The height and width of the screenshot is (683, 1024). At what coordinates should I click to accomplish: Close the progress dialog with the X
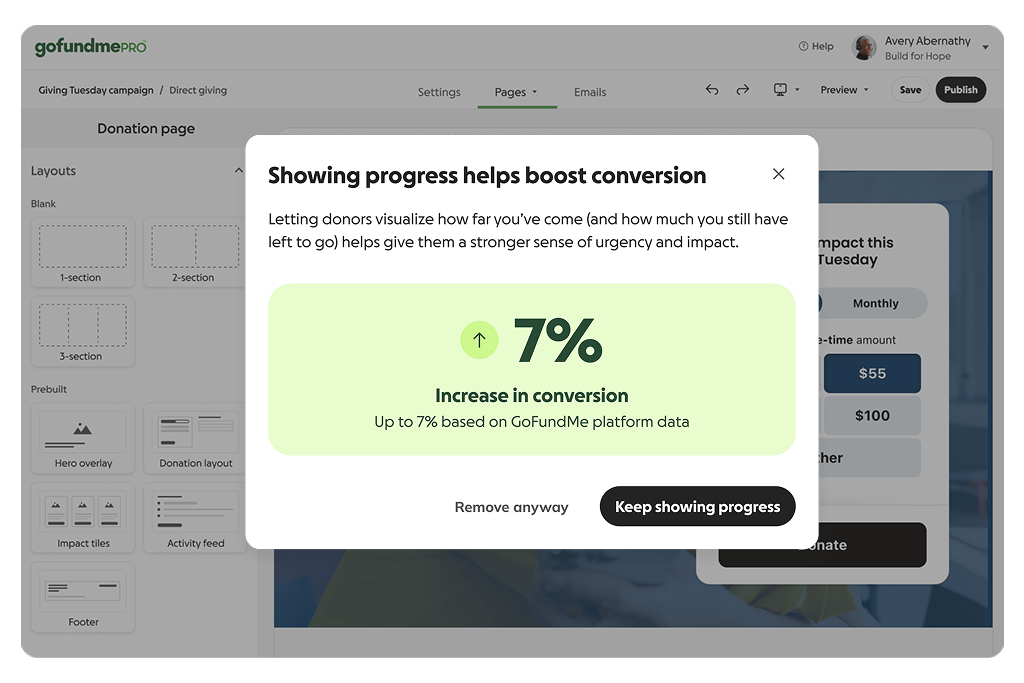778,174
